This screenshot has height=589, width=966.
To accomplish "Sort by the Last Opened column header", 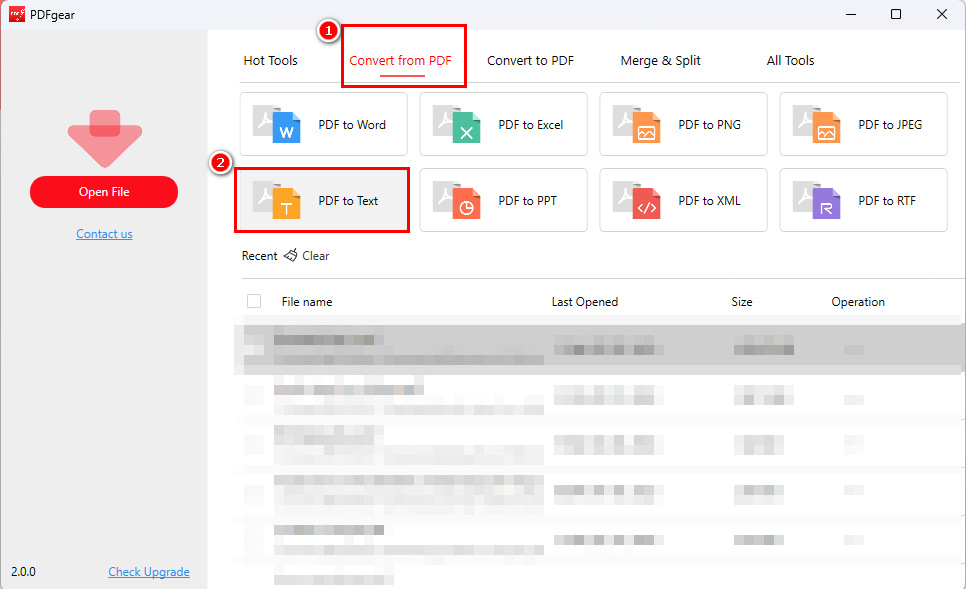I will (585, 302).
